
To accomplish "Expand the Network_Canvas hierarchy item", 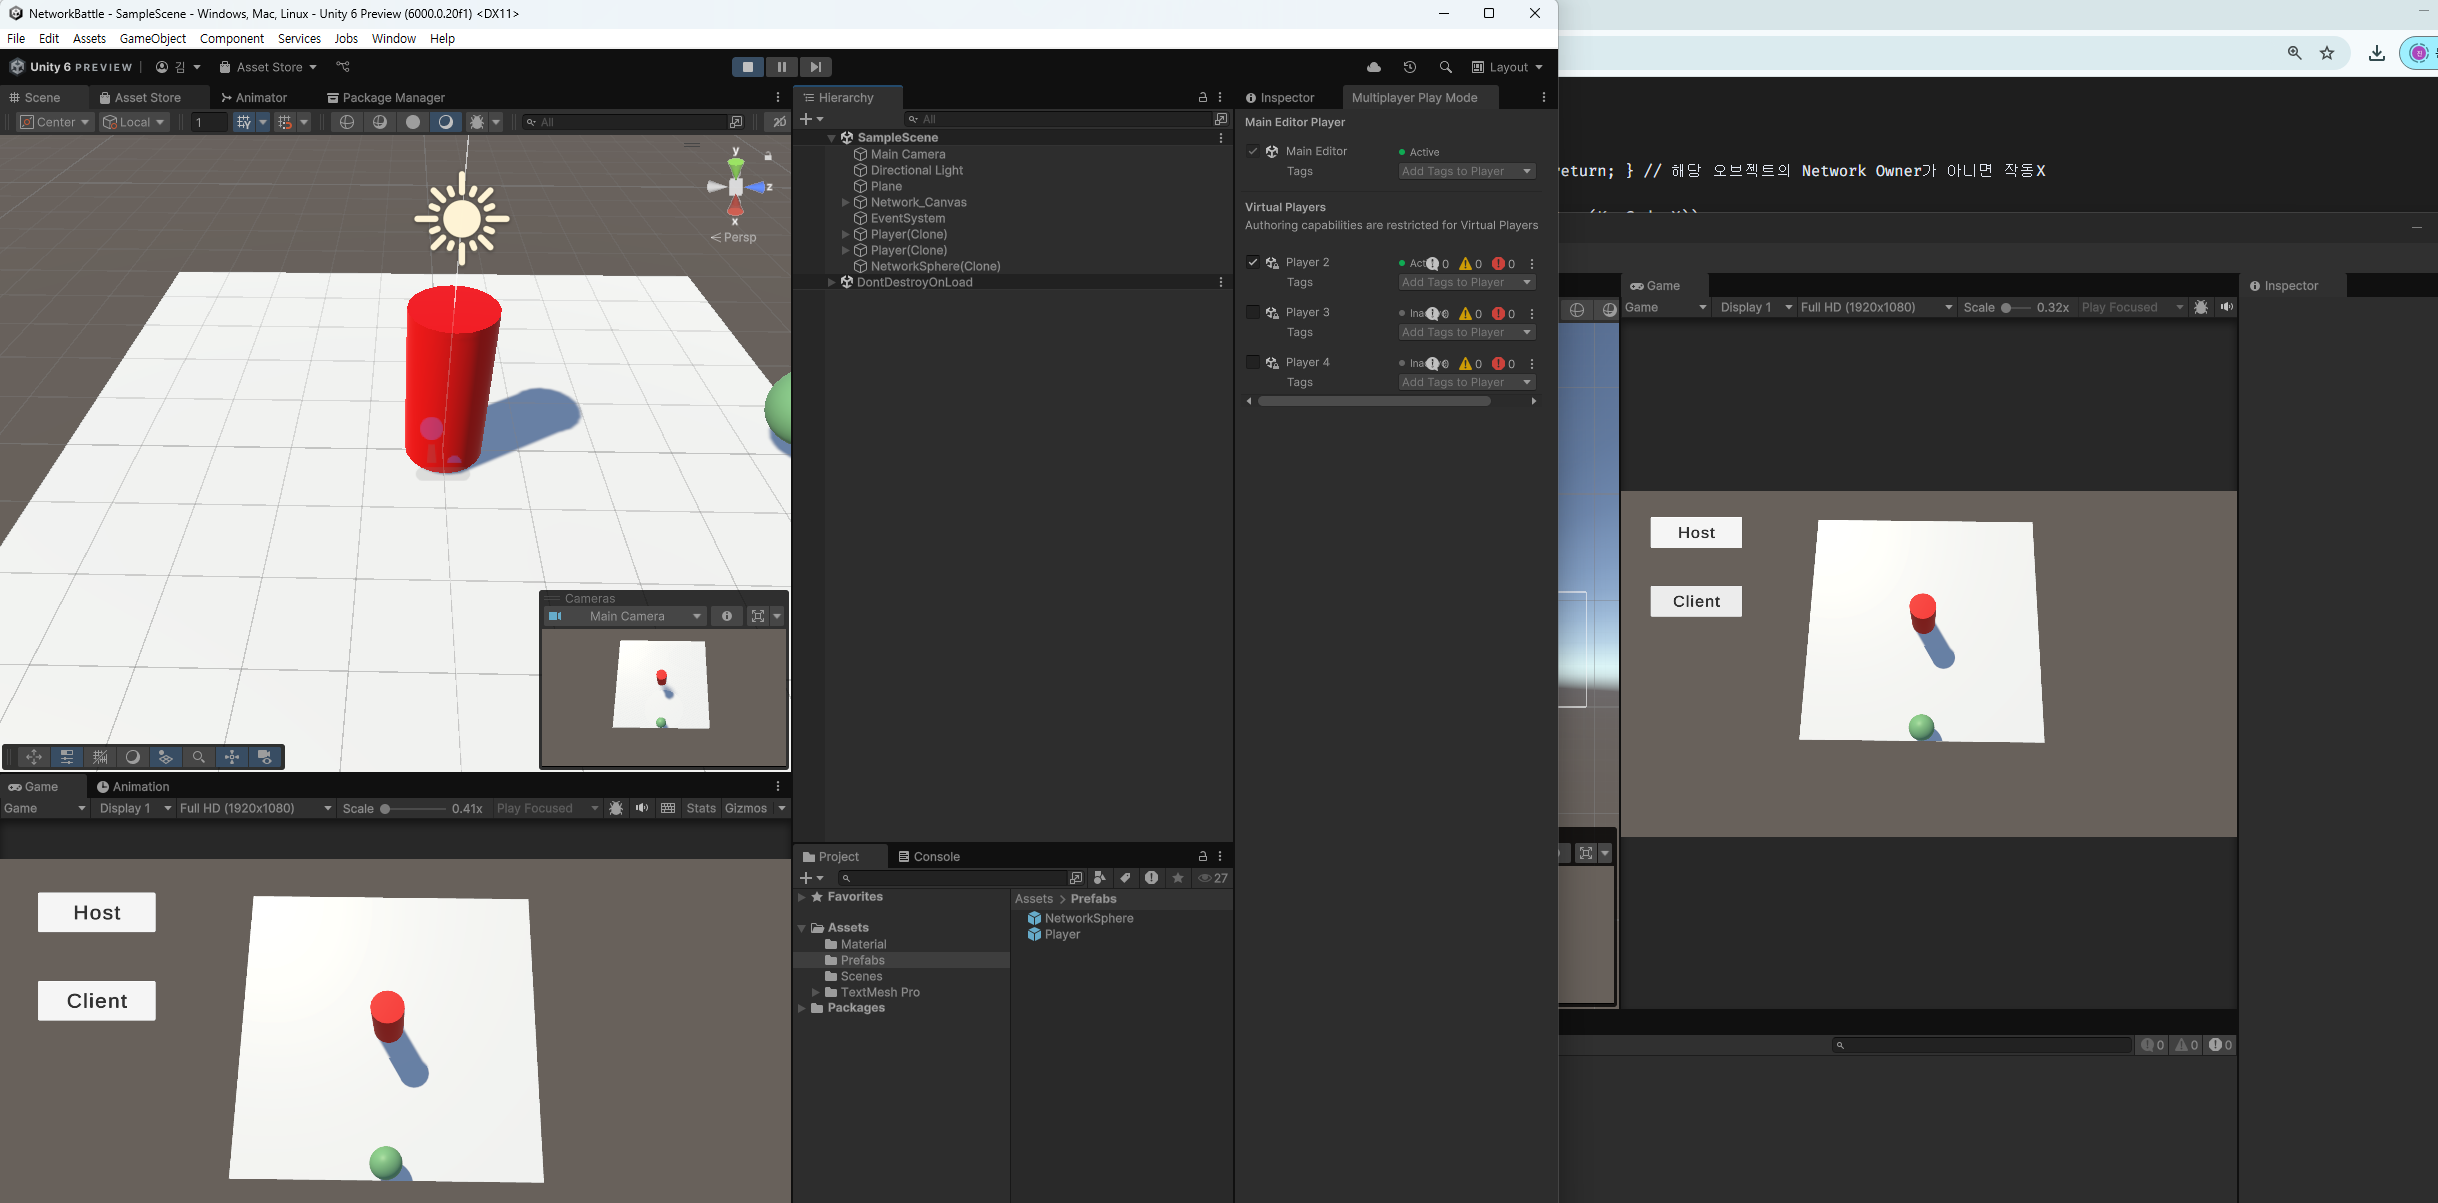I will (x=846, y=202).
